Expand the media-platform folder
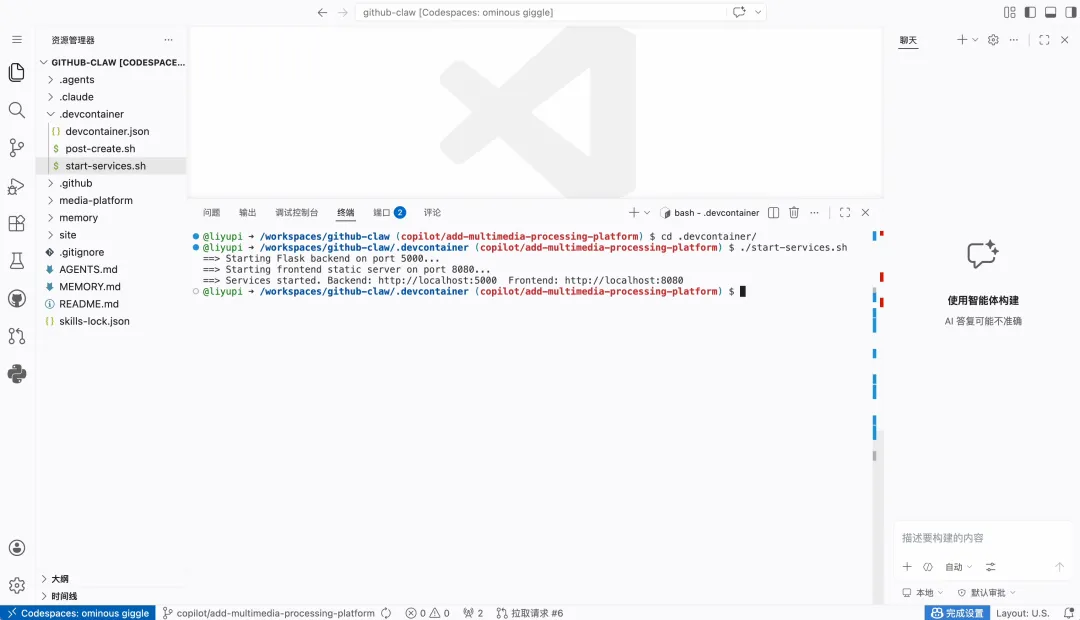1080x620 pixels. pos(95,200)
